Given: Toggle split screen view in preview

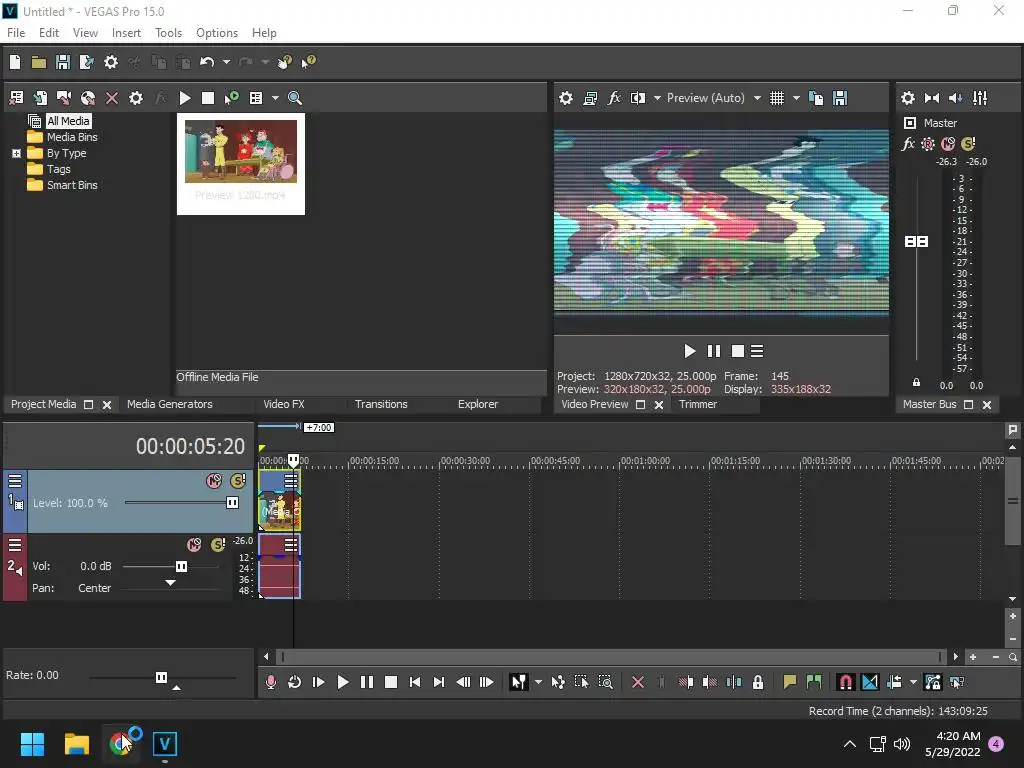Looking at the screenshot, I should click(638, 98).
